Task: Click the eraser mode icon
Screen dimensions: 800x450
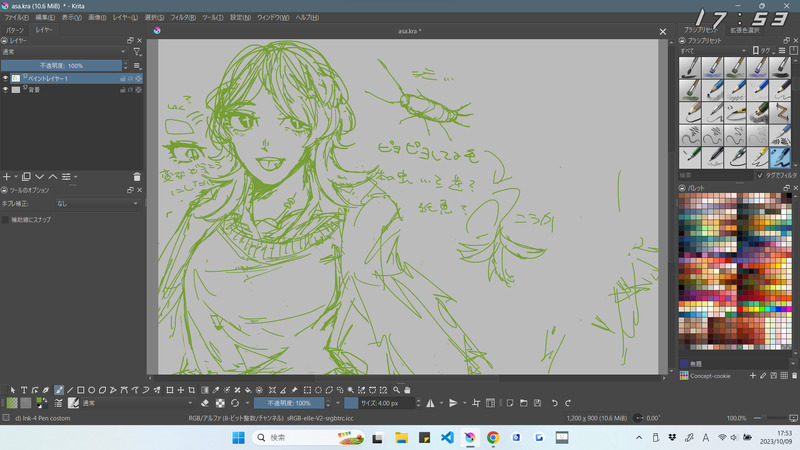Action: tap(204, 403)
